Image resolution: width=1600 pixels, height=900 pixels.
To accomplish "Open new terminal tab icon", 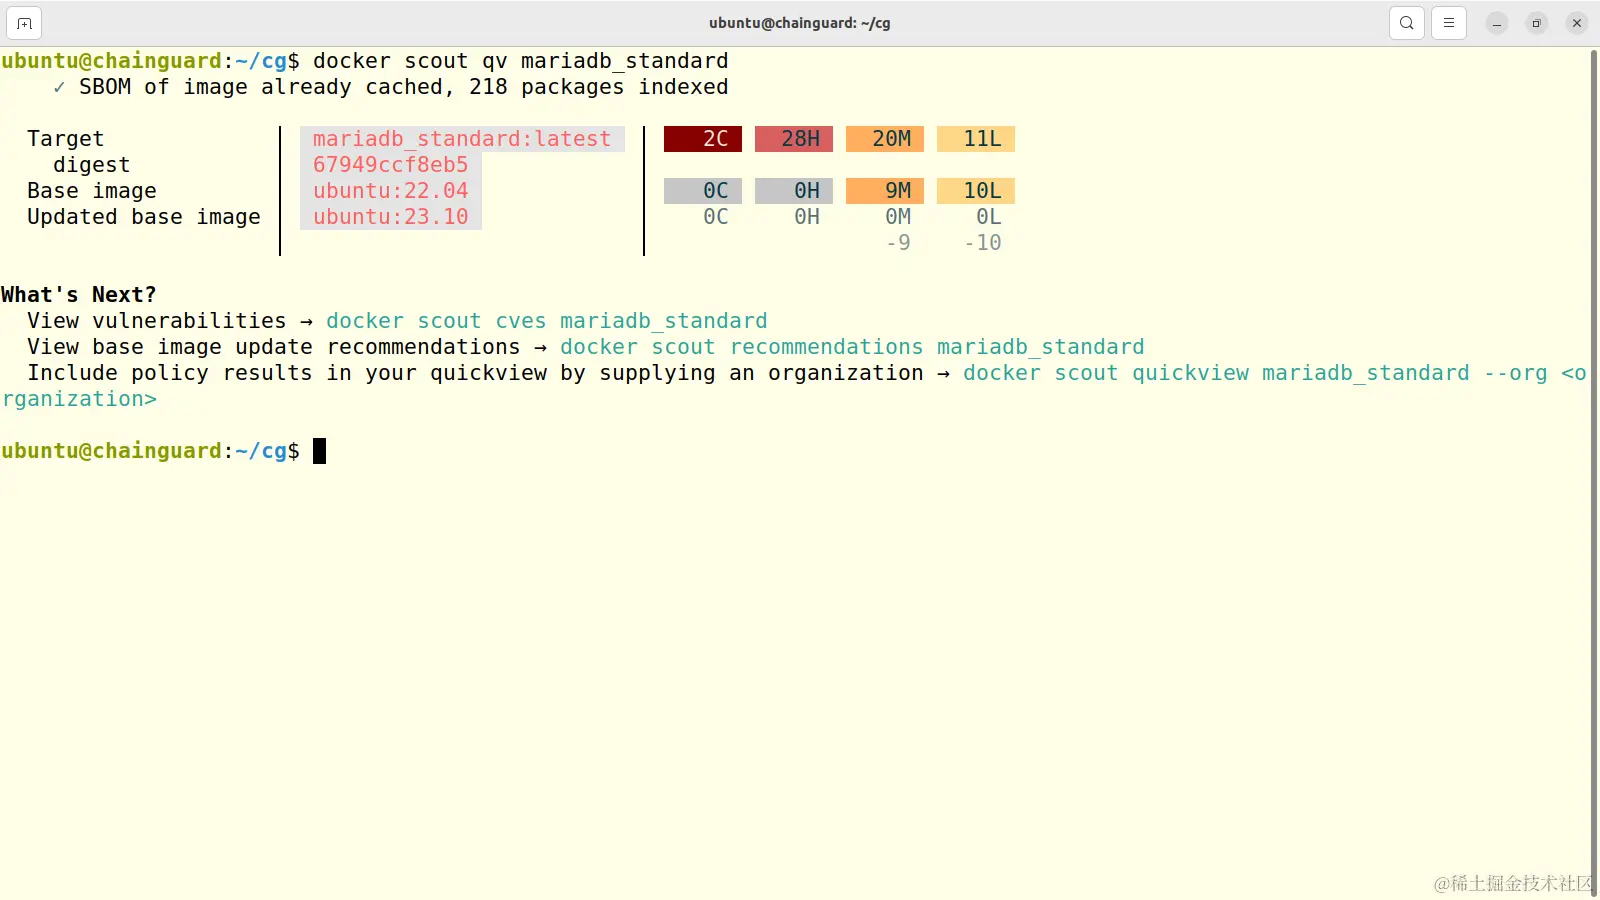I will (x=24, y=23).
